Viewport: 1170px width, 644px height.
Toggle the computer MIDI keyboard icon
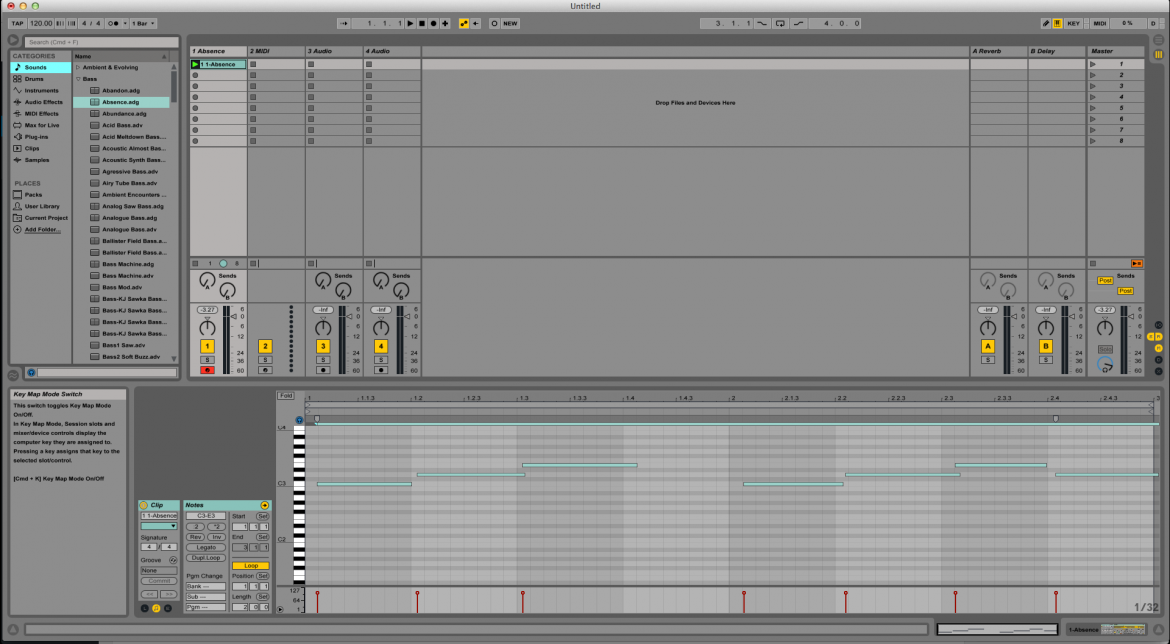click(1057, 23)
